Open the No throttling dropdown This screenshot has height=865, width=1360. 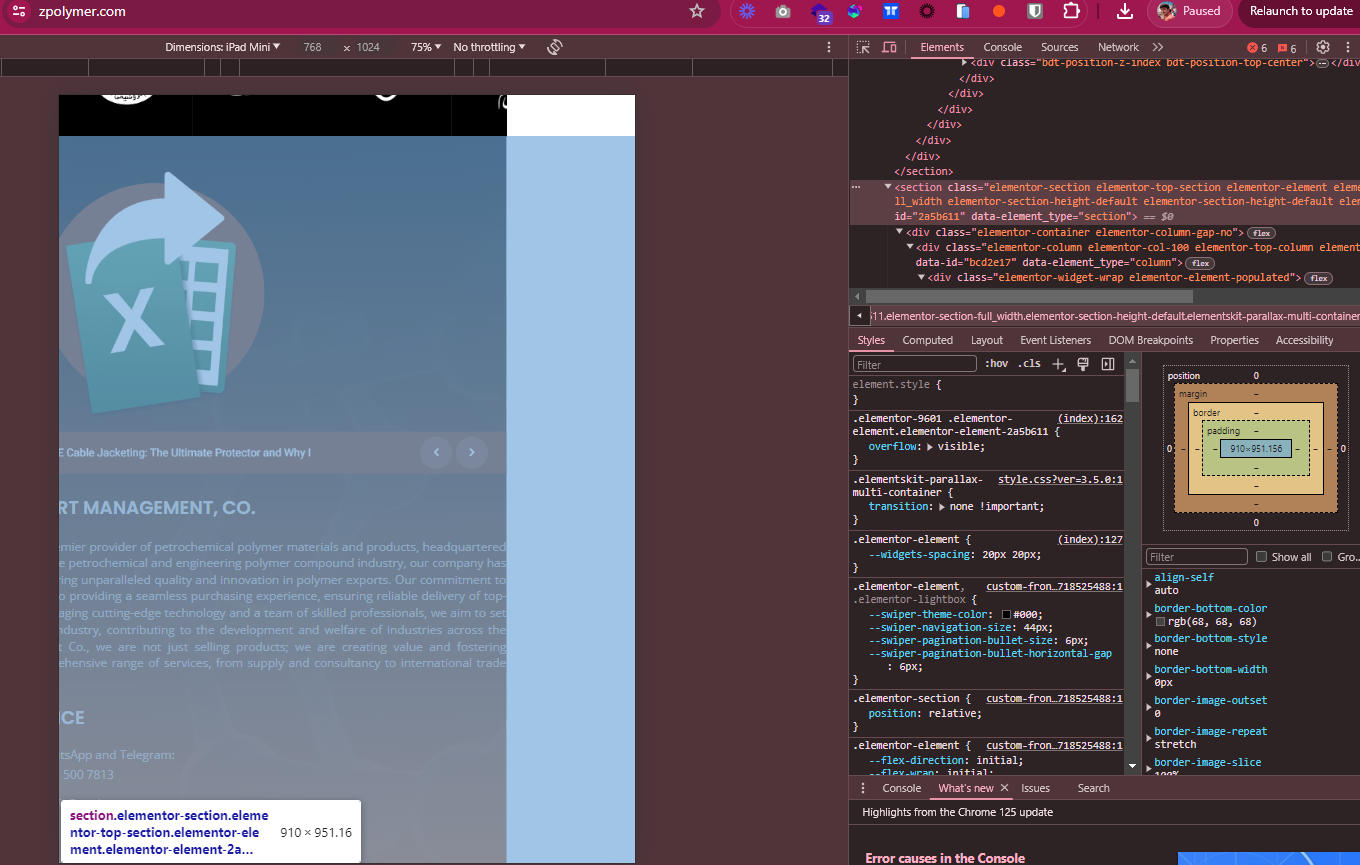489,47
